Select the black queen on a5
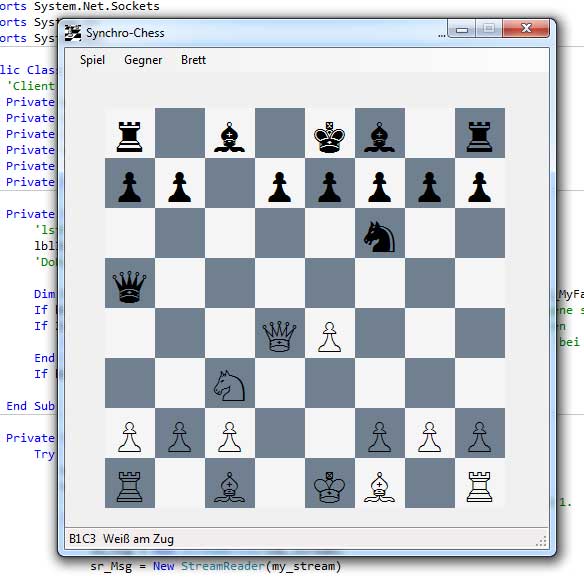 130,286
